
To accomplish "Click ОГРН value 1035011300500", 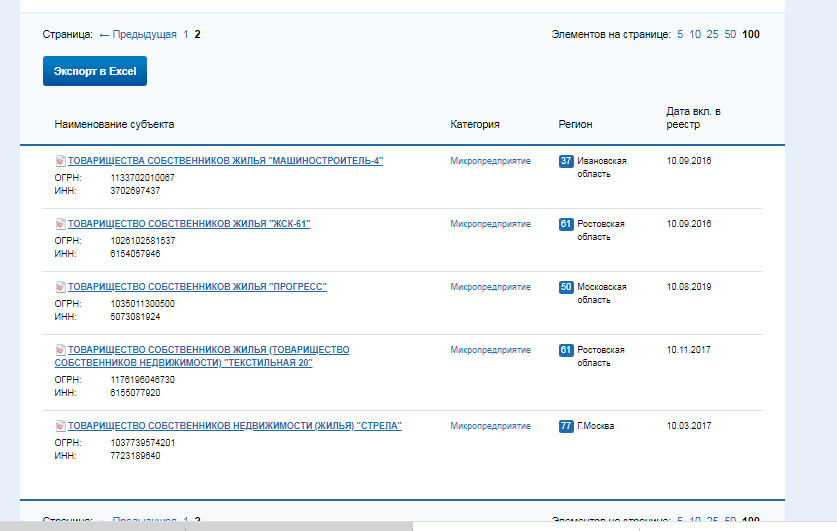I will [143, 304].
